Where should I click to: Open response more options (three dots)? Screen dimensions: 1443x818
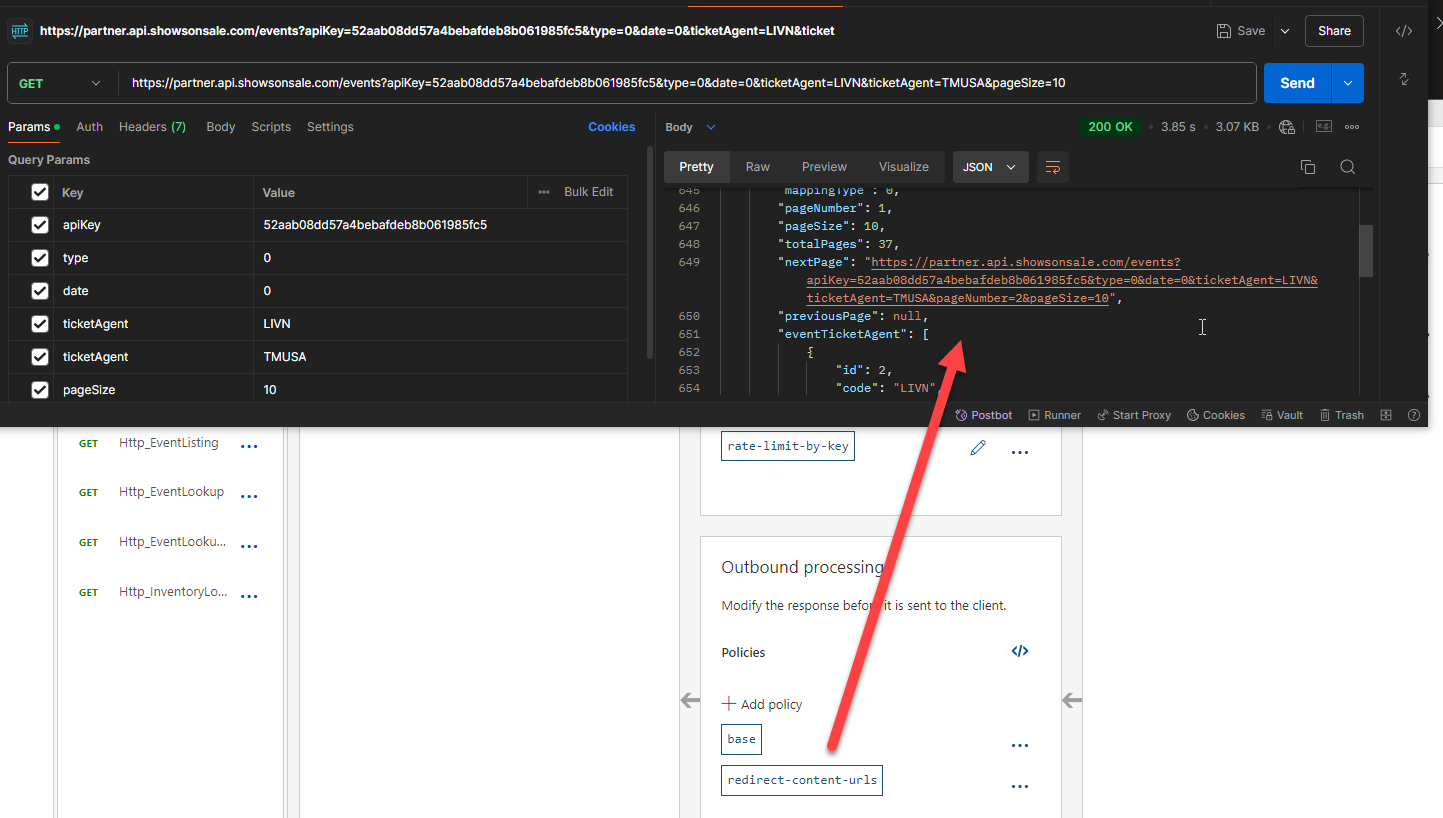[1352, 127]
